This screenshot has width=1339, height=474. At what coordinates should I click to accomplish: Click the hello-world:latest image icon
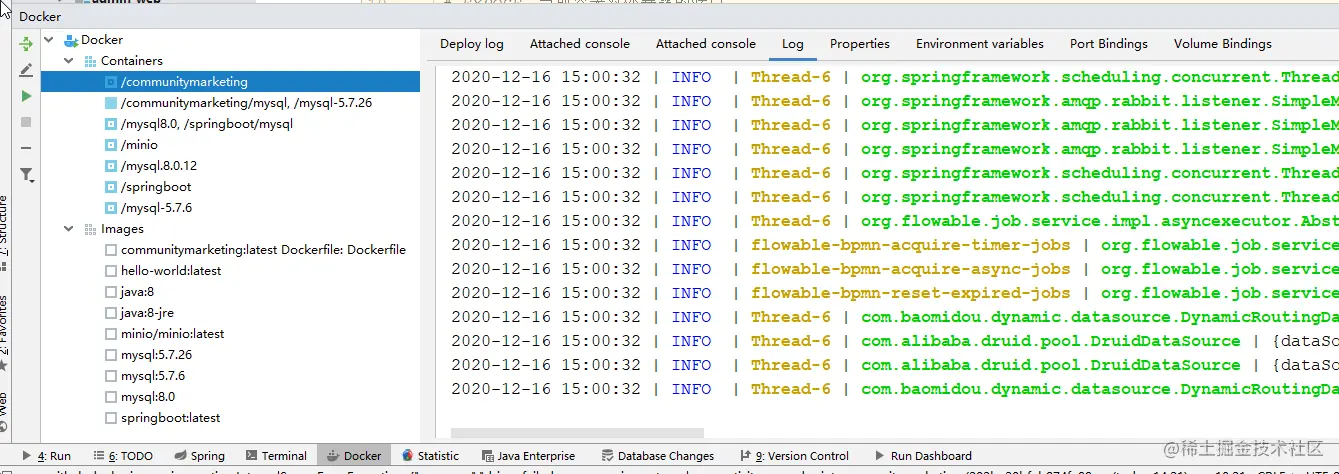[111, 271]
